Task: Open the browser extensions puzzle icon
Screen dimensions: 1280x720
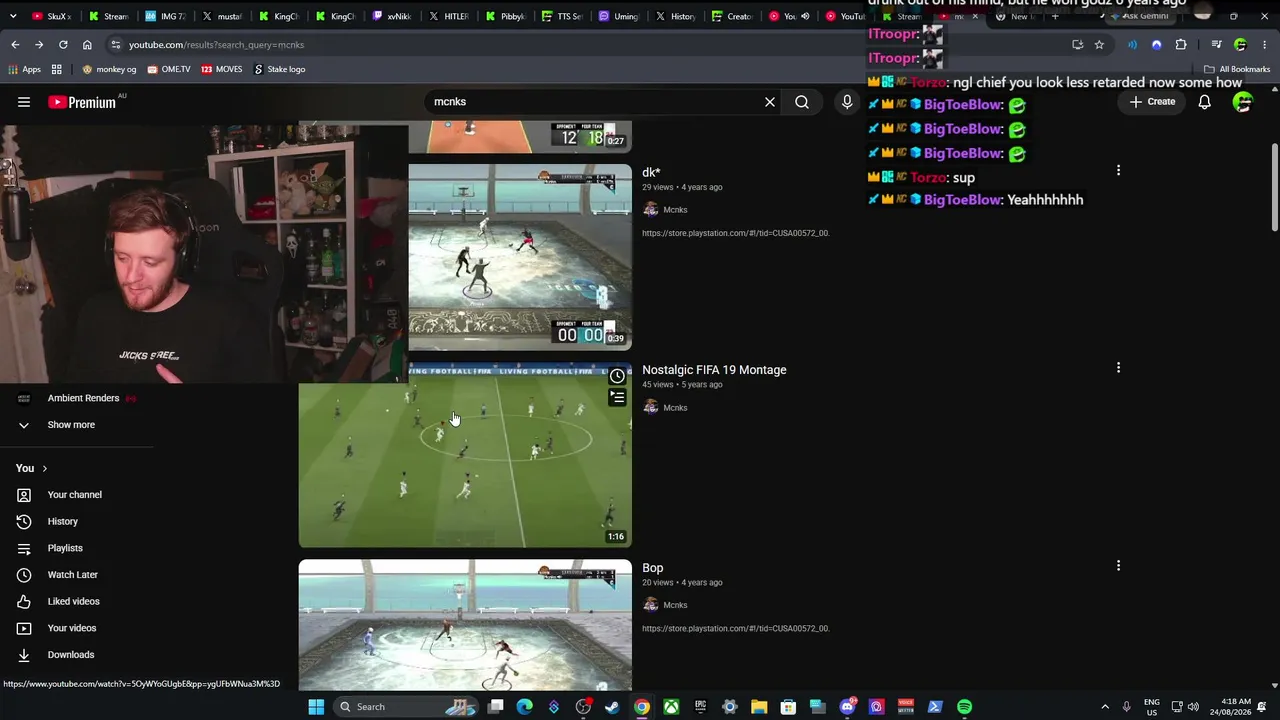Action: [1181, 45]
